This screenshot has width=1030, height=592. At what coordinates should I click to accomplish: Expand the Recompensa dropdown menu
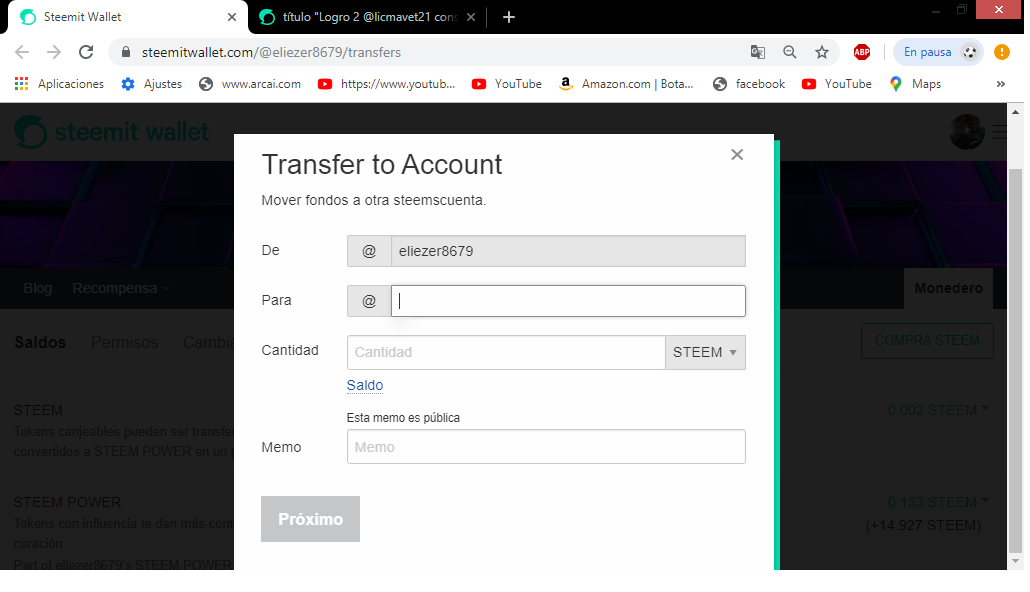click(x=120, y=288)
